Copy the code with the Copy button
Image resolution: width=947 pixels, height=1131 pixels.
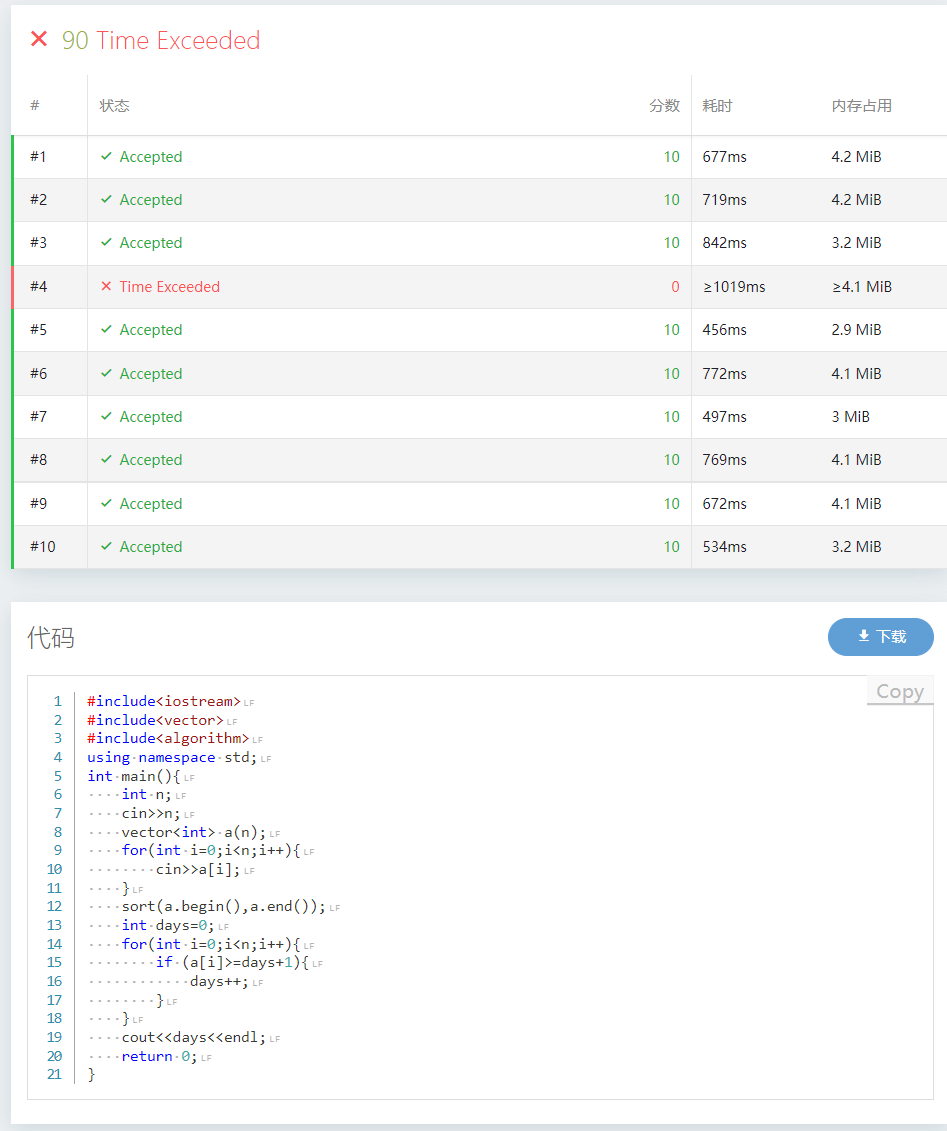[x=899, y=691]
